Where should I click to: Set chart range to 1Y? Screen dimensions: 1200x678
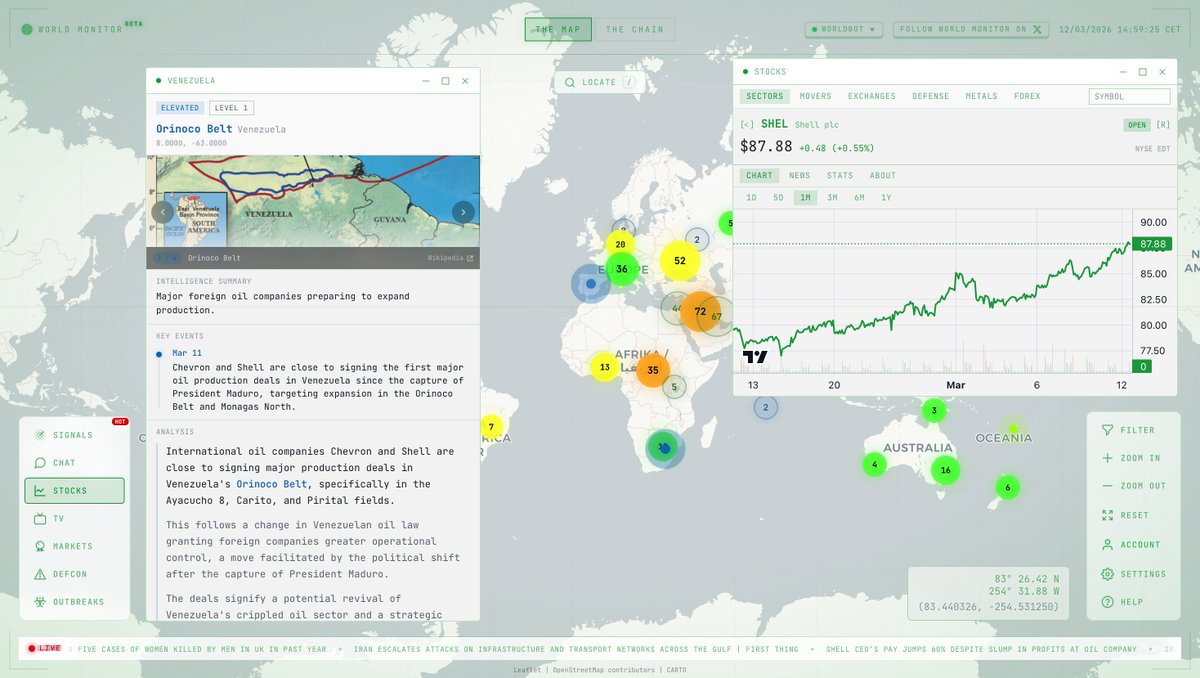coord(886,198)
